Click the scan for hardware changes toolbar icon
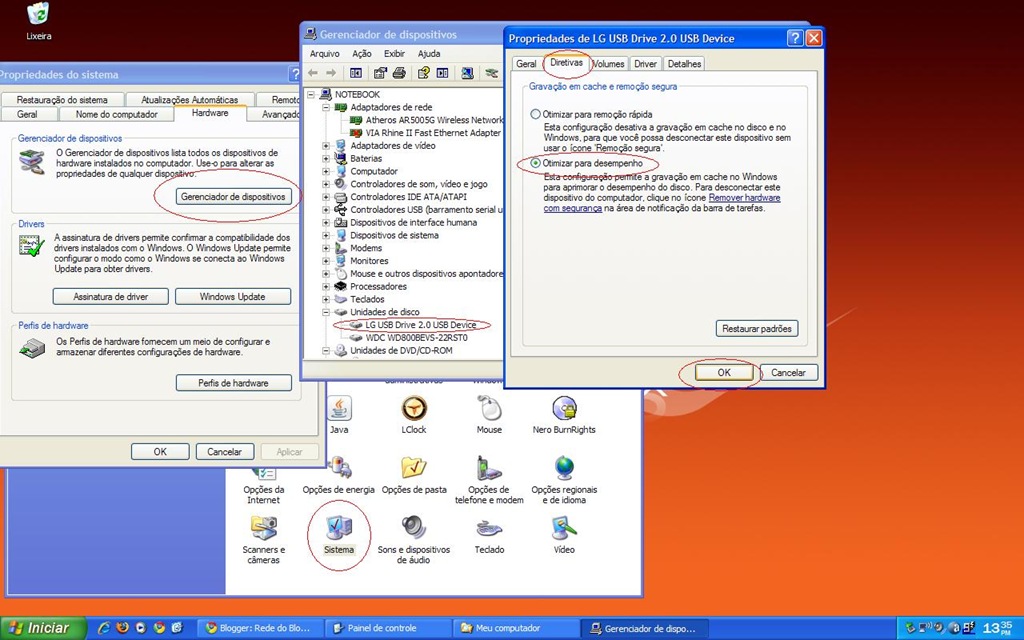 (x=467, y=73)
